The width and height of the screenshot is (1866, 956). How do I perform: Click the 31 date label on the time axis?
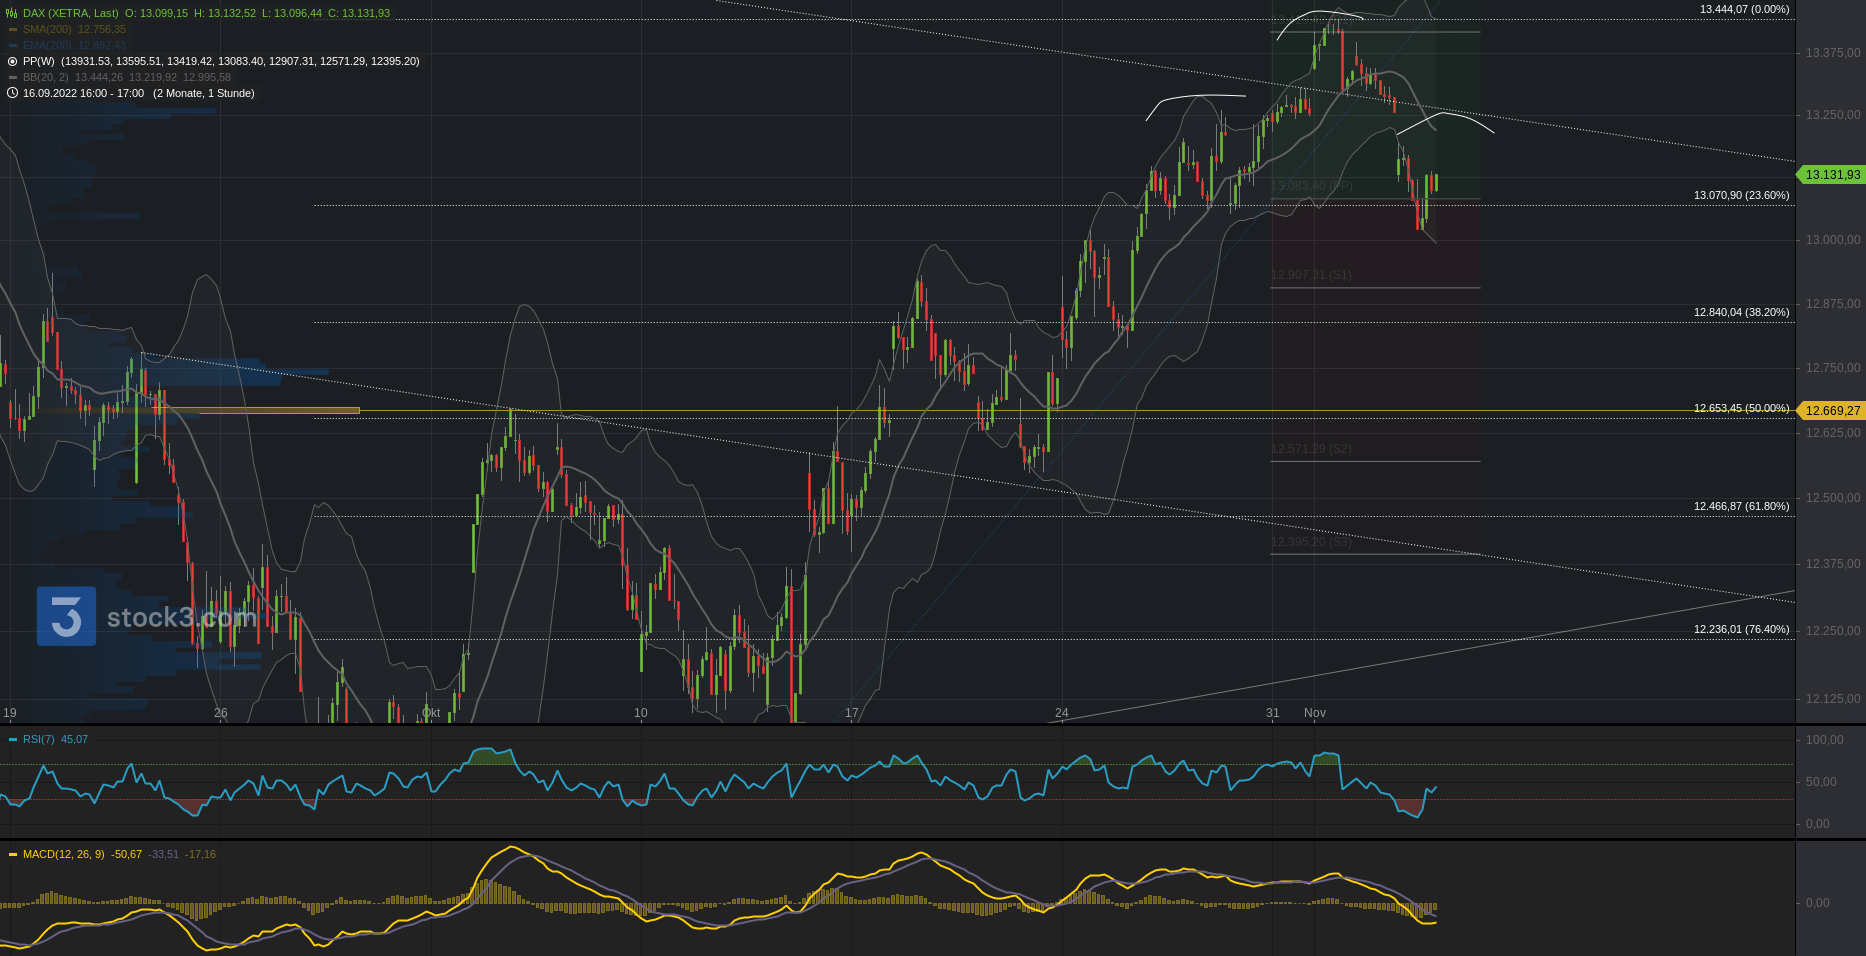(x=1272, y=713)
